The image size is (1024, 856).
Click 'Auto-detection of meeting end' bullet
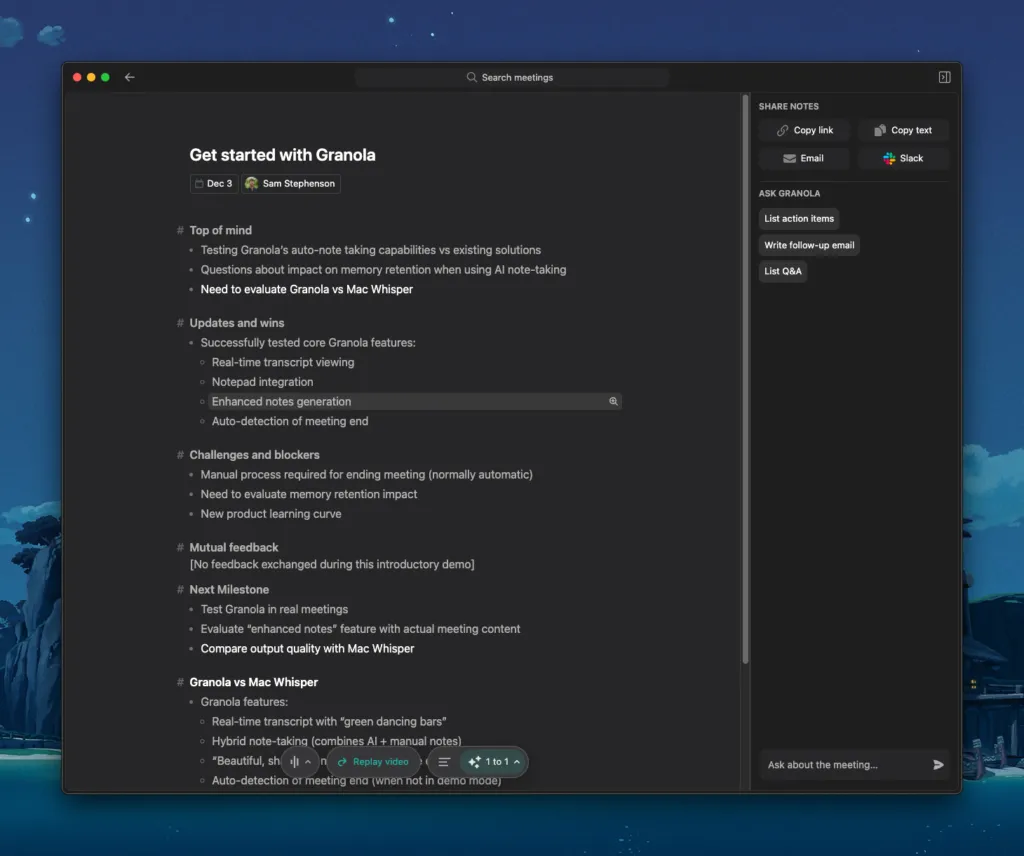point(289,421)
